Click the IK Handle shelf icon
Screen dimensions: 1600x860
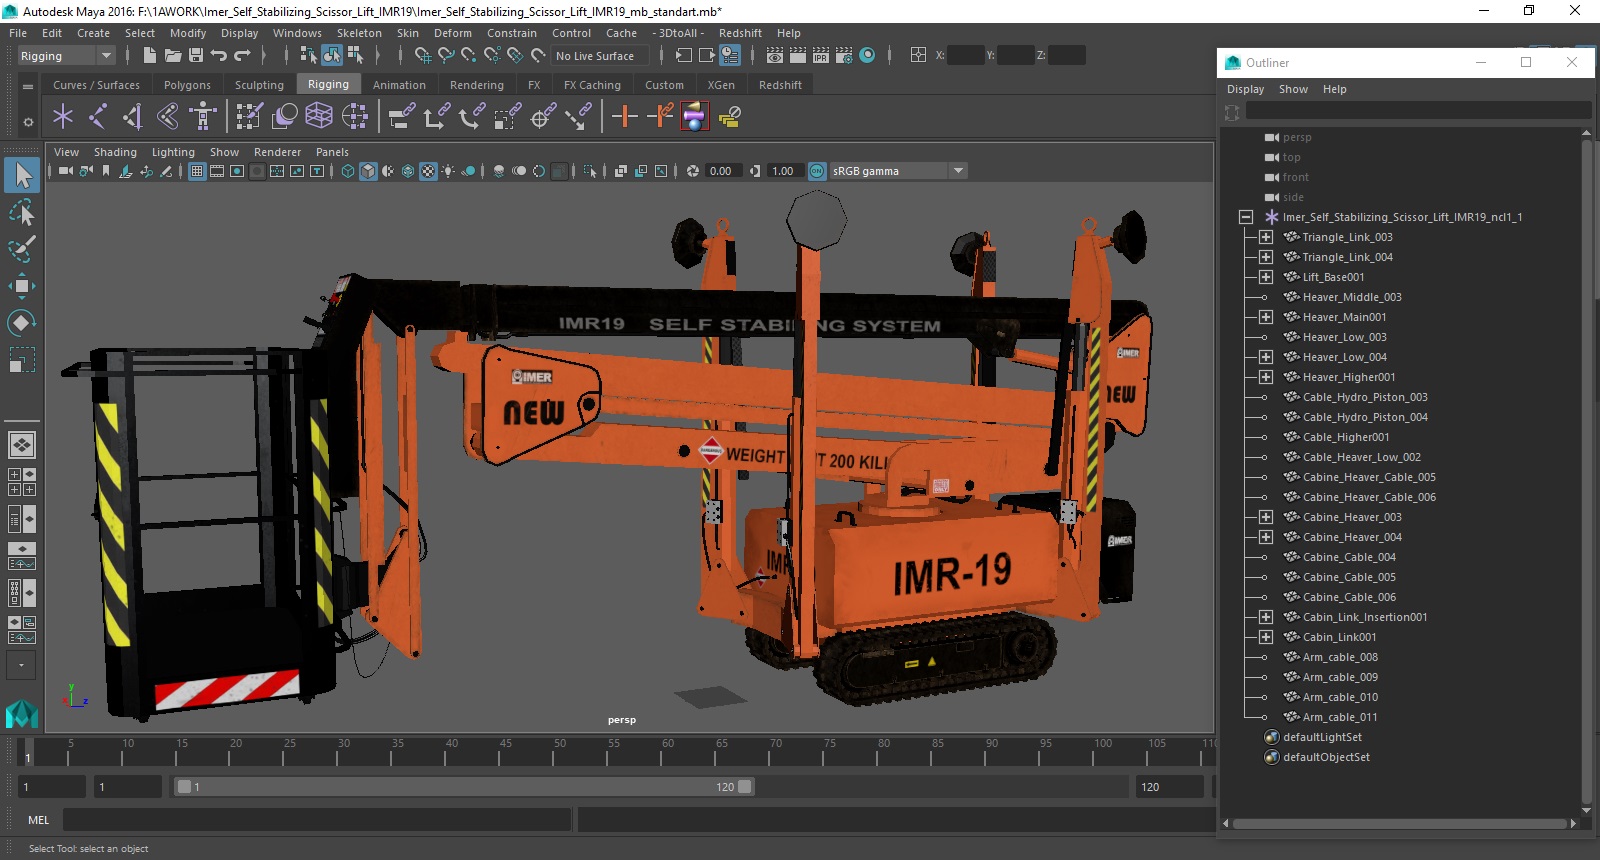(x=133, y=117)
